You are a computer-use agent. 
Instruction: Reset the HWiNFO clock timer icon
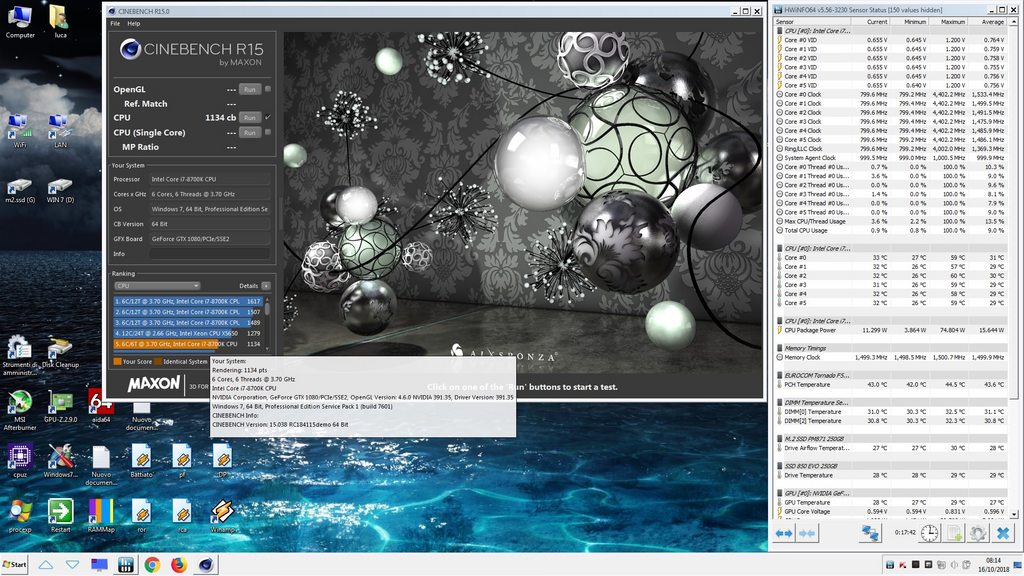(929, 534)
